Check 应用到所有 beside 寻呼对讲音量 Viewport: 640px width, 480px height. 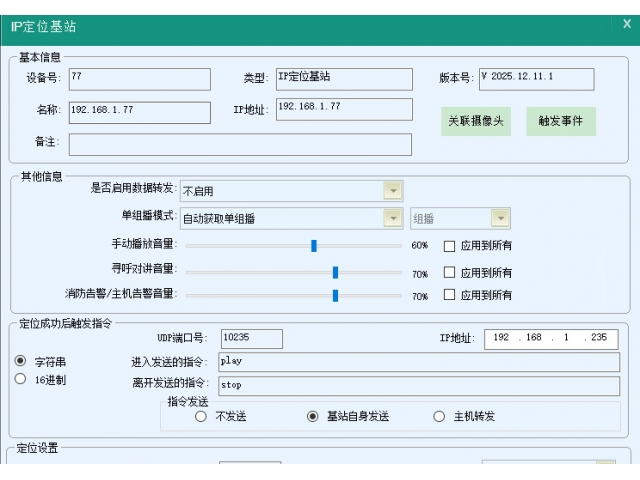click(x=449, y=272)
